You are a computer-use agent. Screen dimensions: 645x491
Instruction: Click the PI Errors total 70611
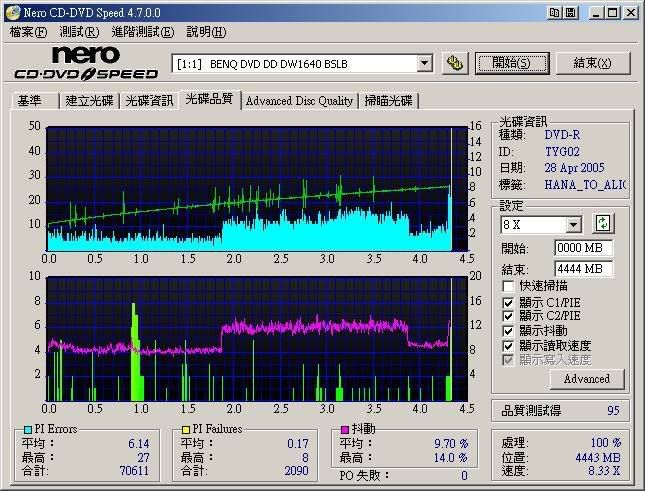click(x=134, y=470)
